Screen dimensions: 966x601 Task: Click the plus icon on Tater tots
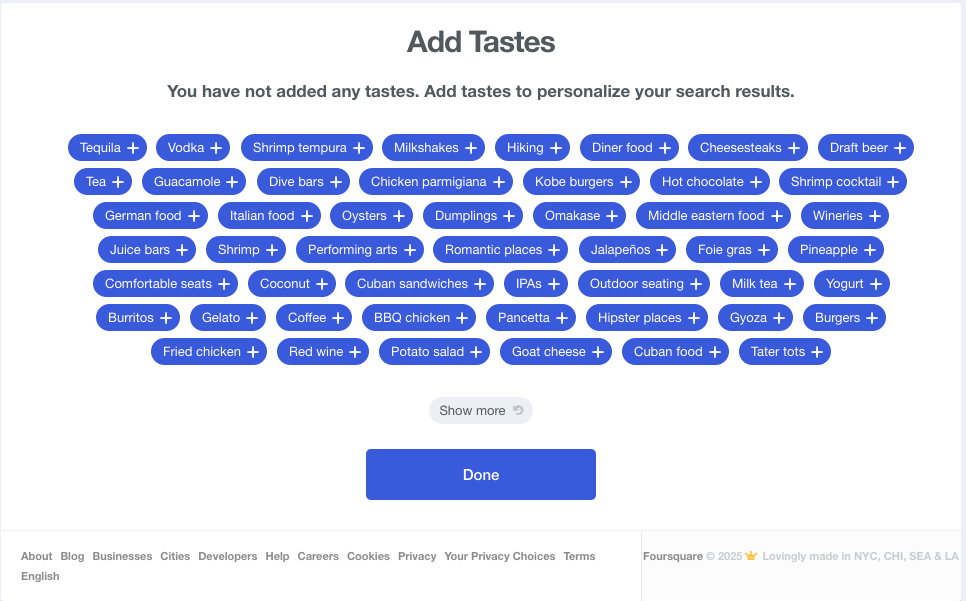click(817, 352)
